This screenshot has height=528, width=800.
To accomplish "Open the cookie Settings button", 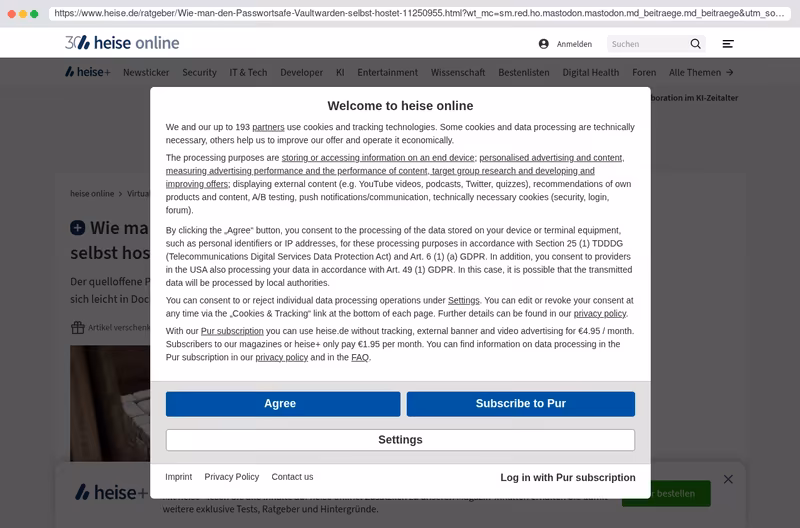I will (x=401, y=440).
